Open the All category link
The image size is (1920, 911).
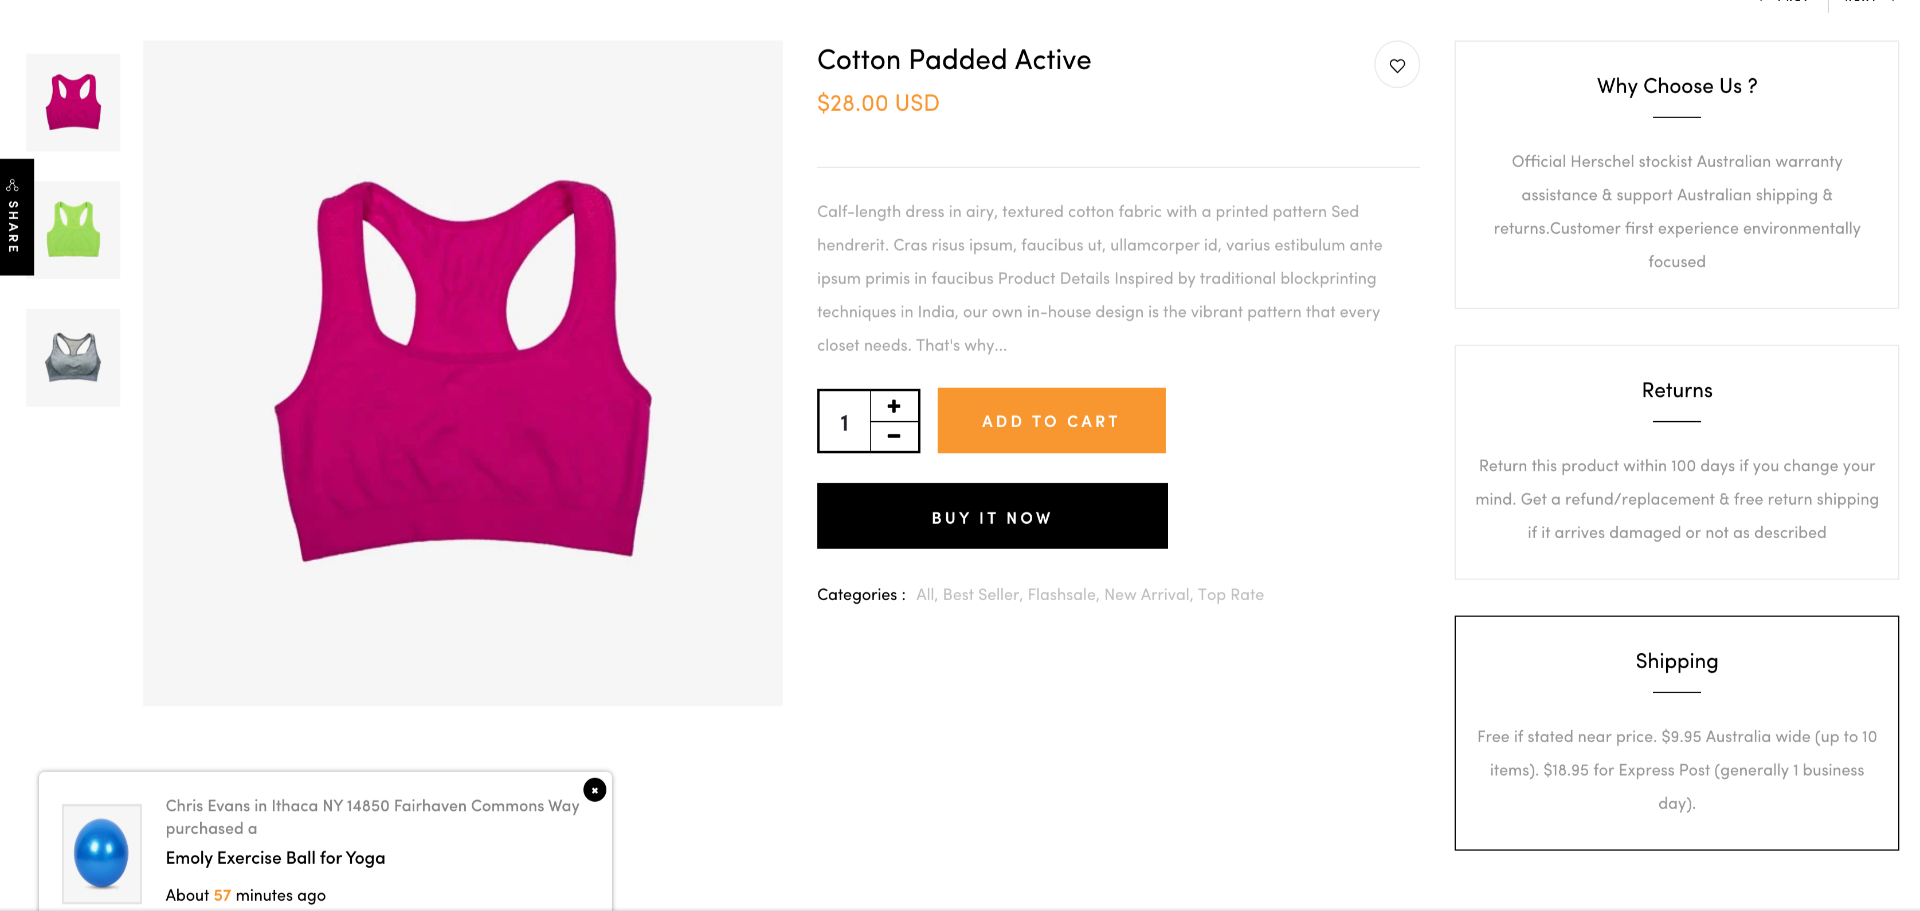pyautogui.click(x=925, y=595)
